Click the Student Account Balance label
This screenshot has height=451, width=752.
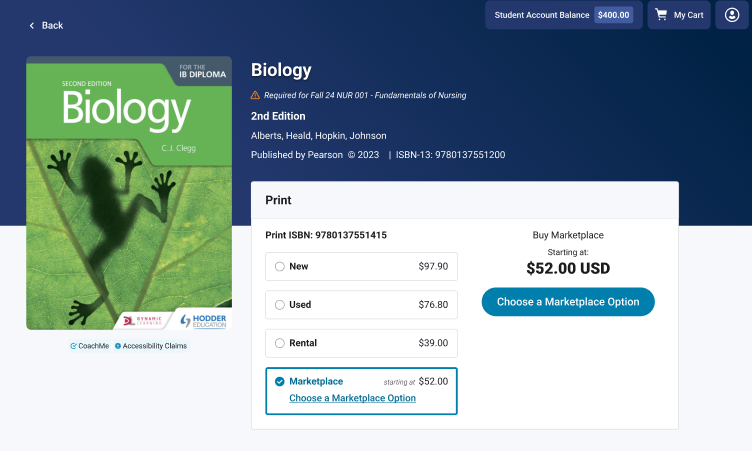(x=541, y=15)
